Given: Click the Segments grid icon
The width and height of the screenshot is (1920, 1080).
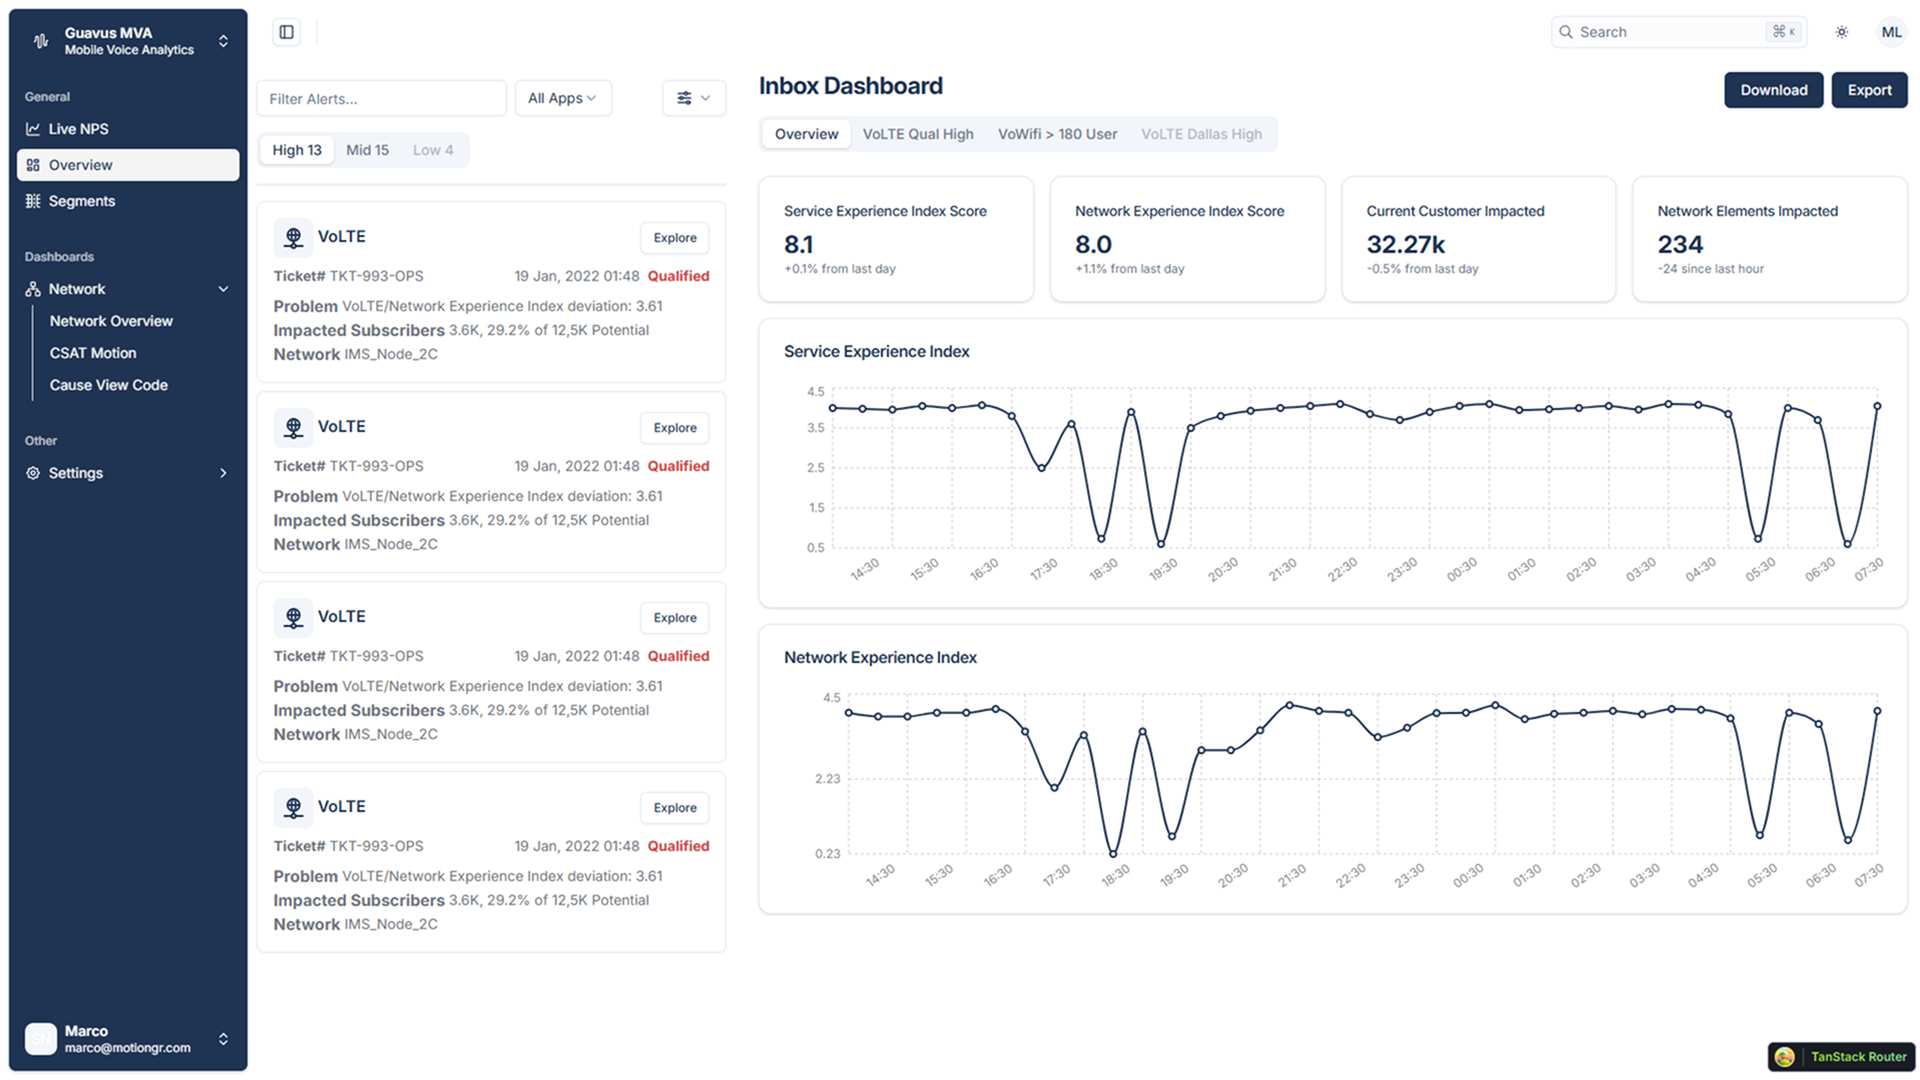Looking at the screenshot, I should 33,201.
